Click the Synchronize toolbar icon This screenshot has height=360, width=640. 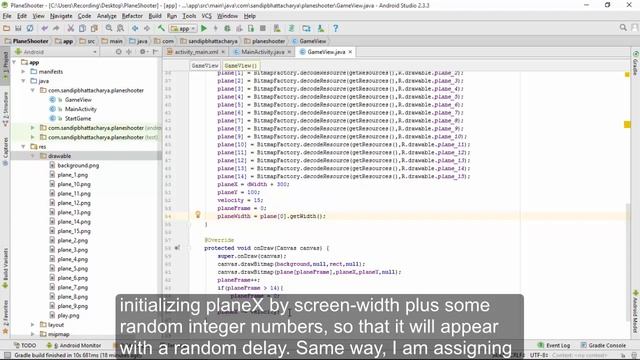click(x=30, y=28)
